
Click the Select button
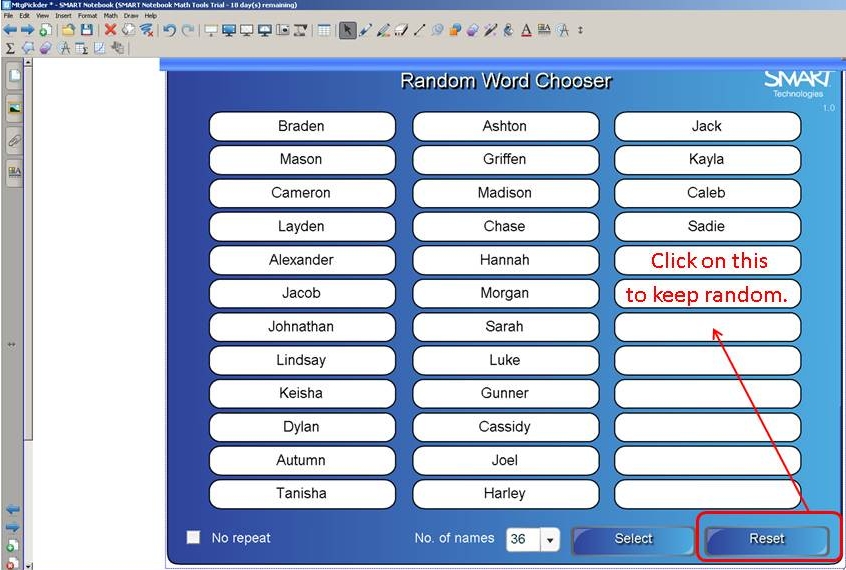point(633,539)
